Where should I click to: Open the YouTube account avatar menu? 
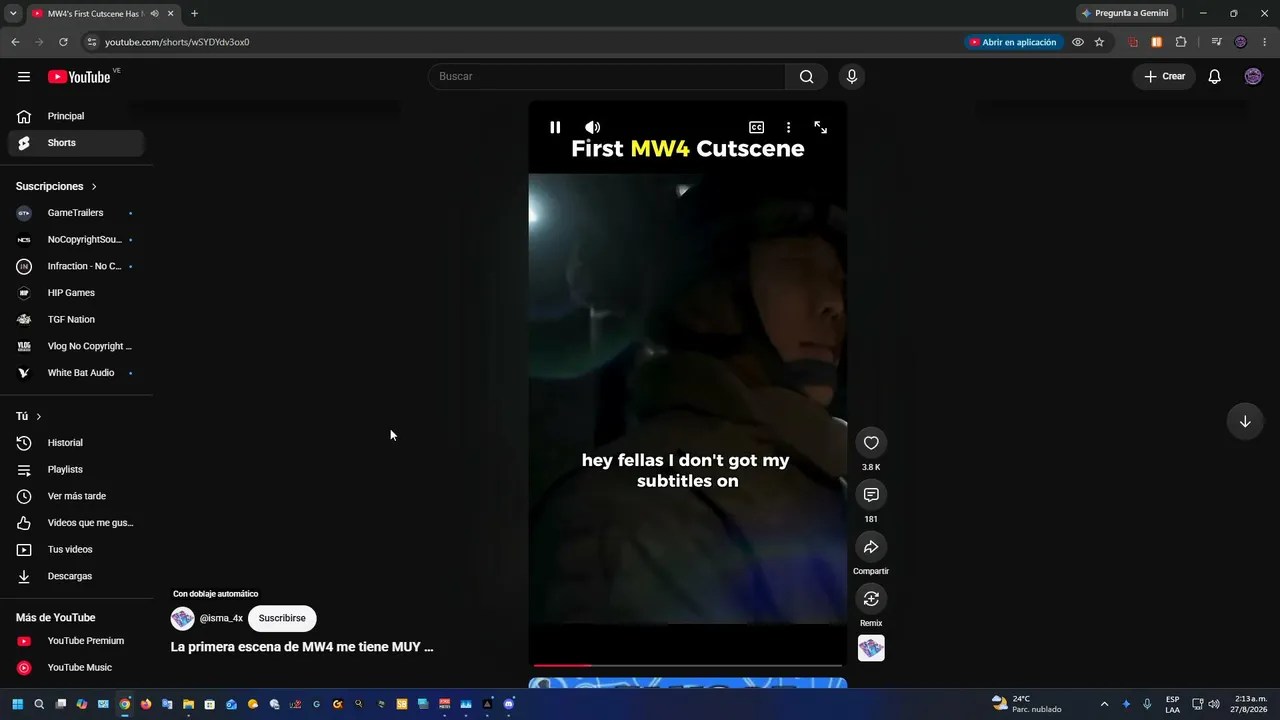click(x=1253, y=77)
